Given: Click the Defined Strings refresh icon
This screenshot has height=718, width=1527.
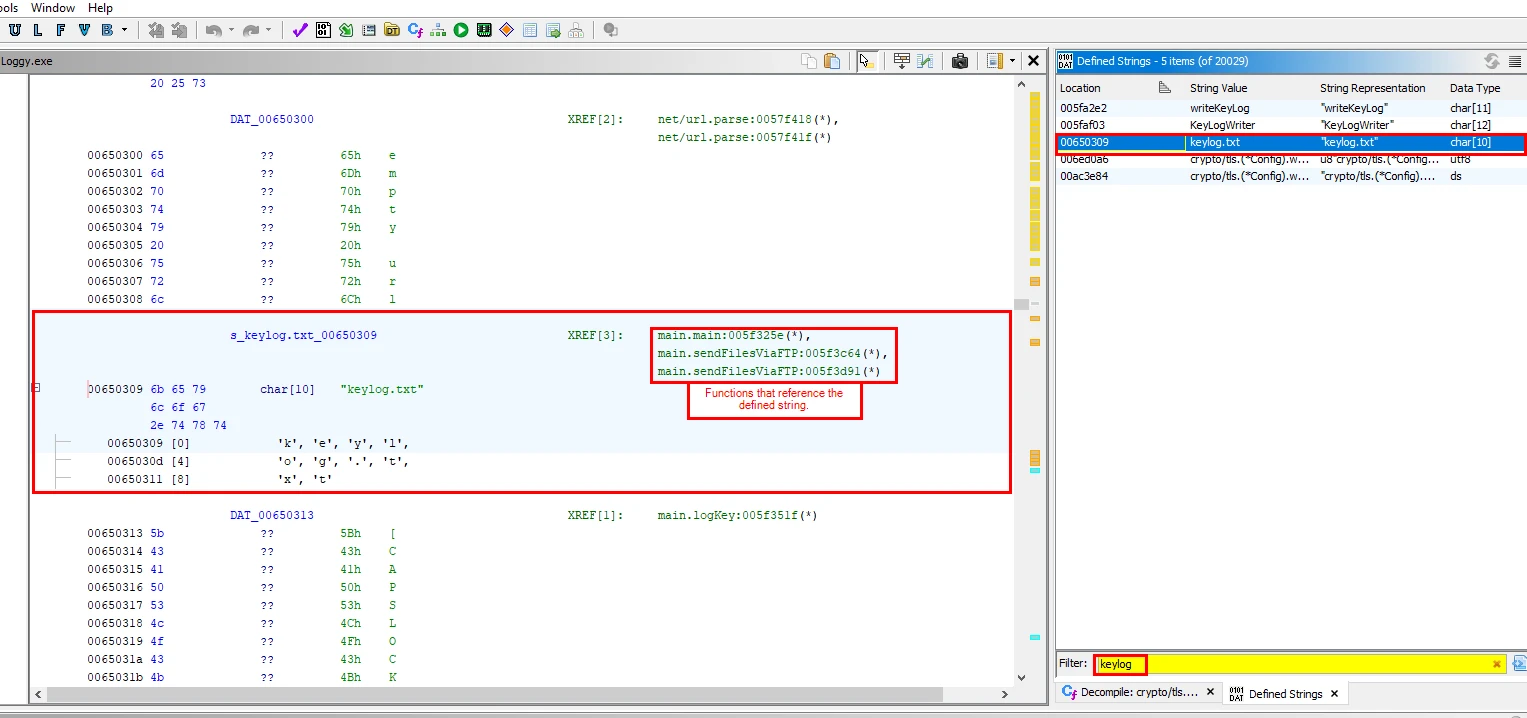Looking at the screenshot, I should click(x=1492, y=61).
